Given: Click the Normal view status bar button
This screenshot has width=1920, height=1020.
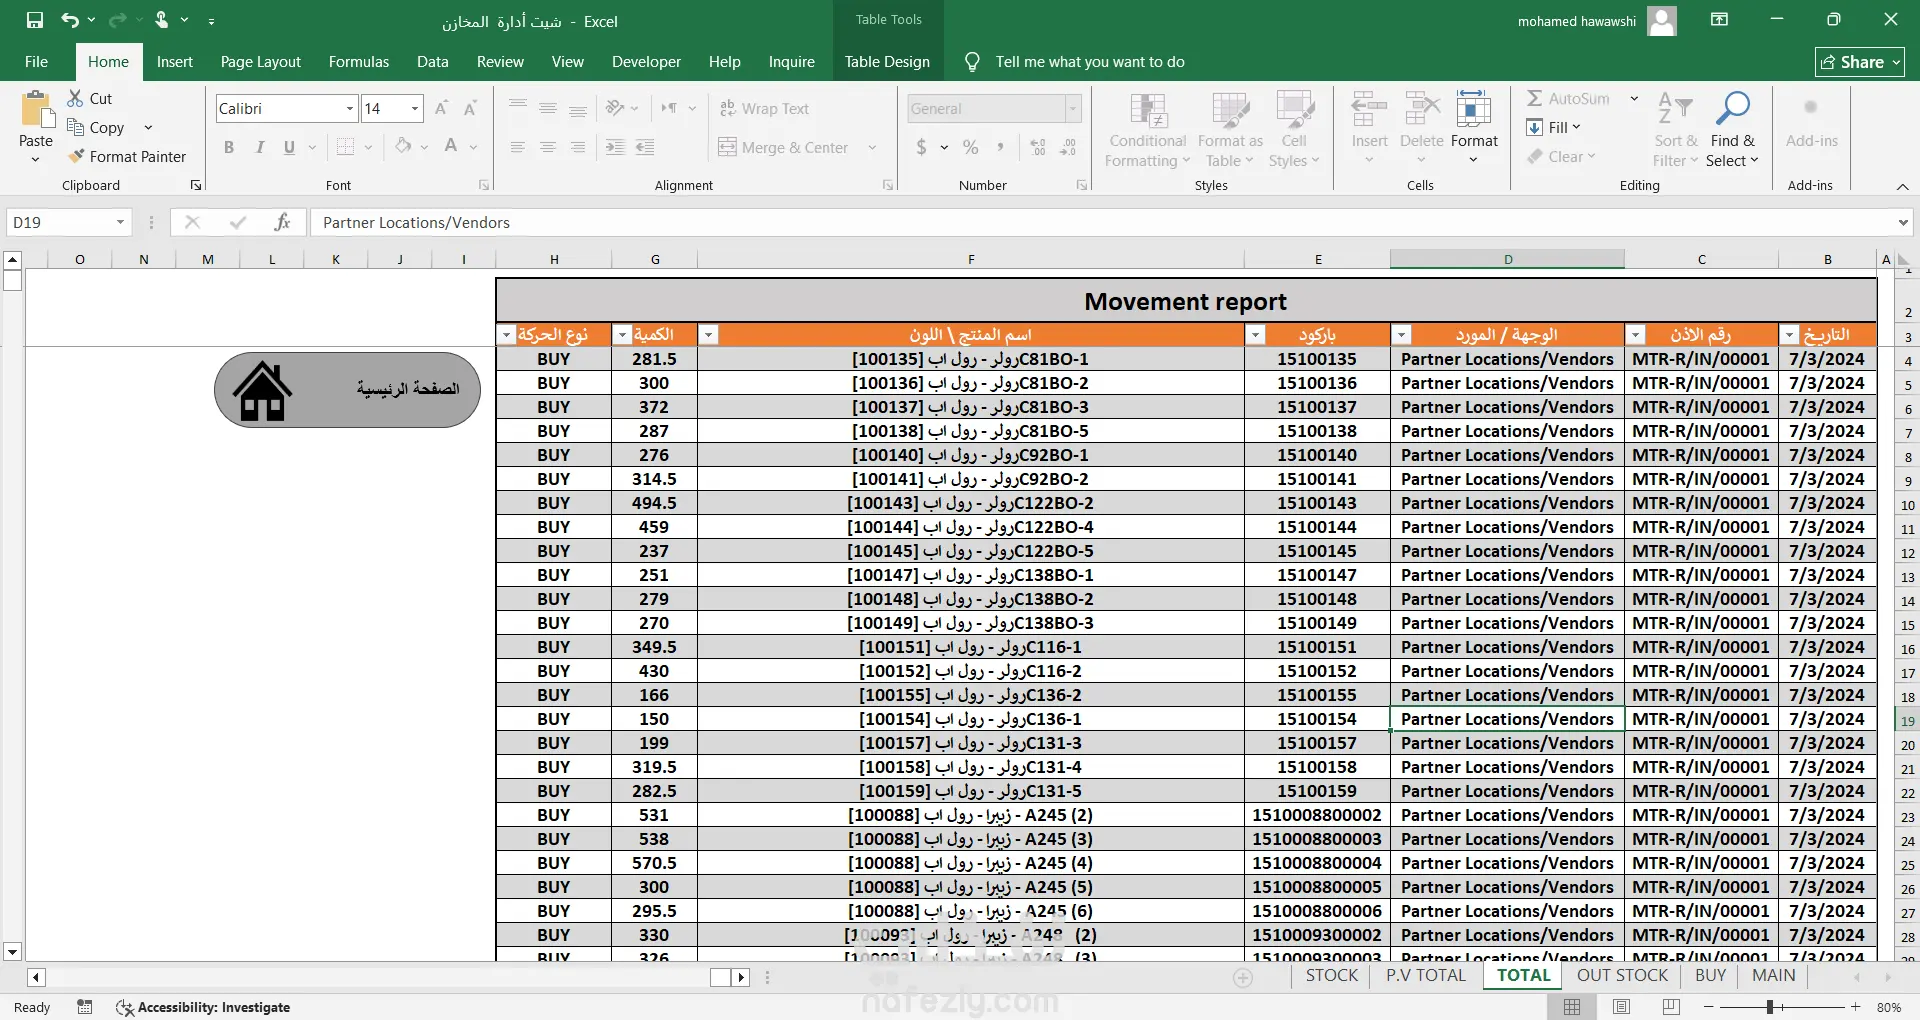Looking at the screenshot, I should 1572,1006.
